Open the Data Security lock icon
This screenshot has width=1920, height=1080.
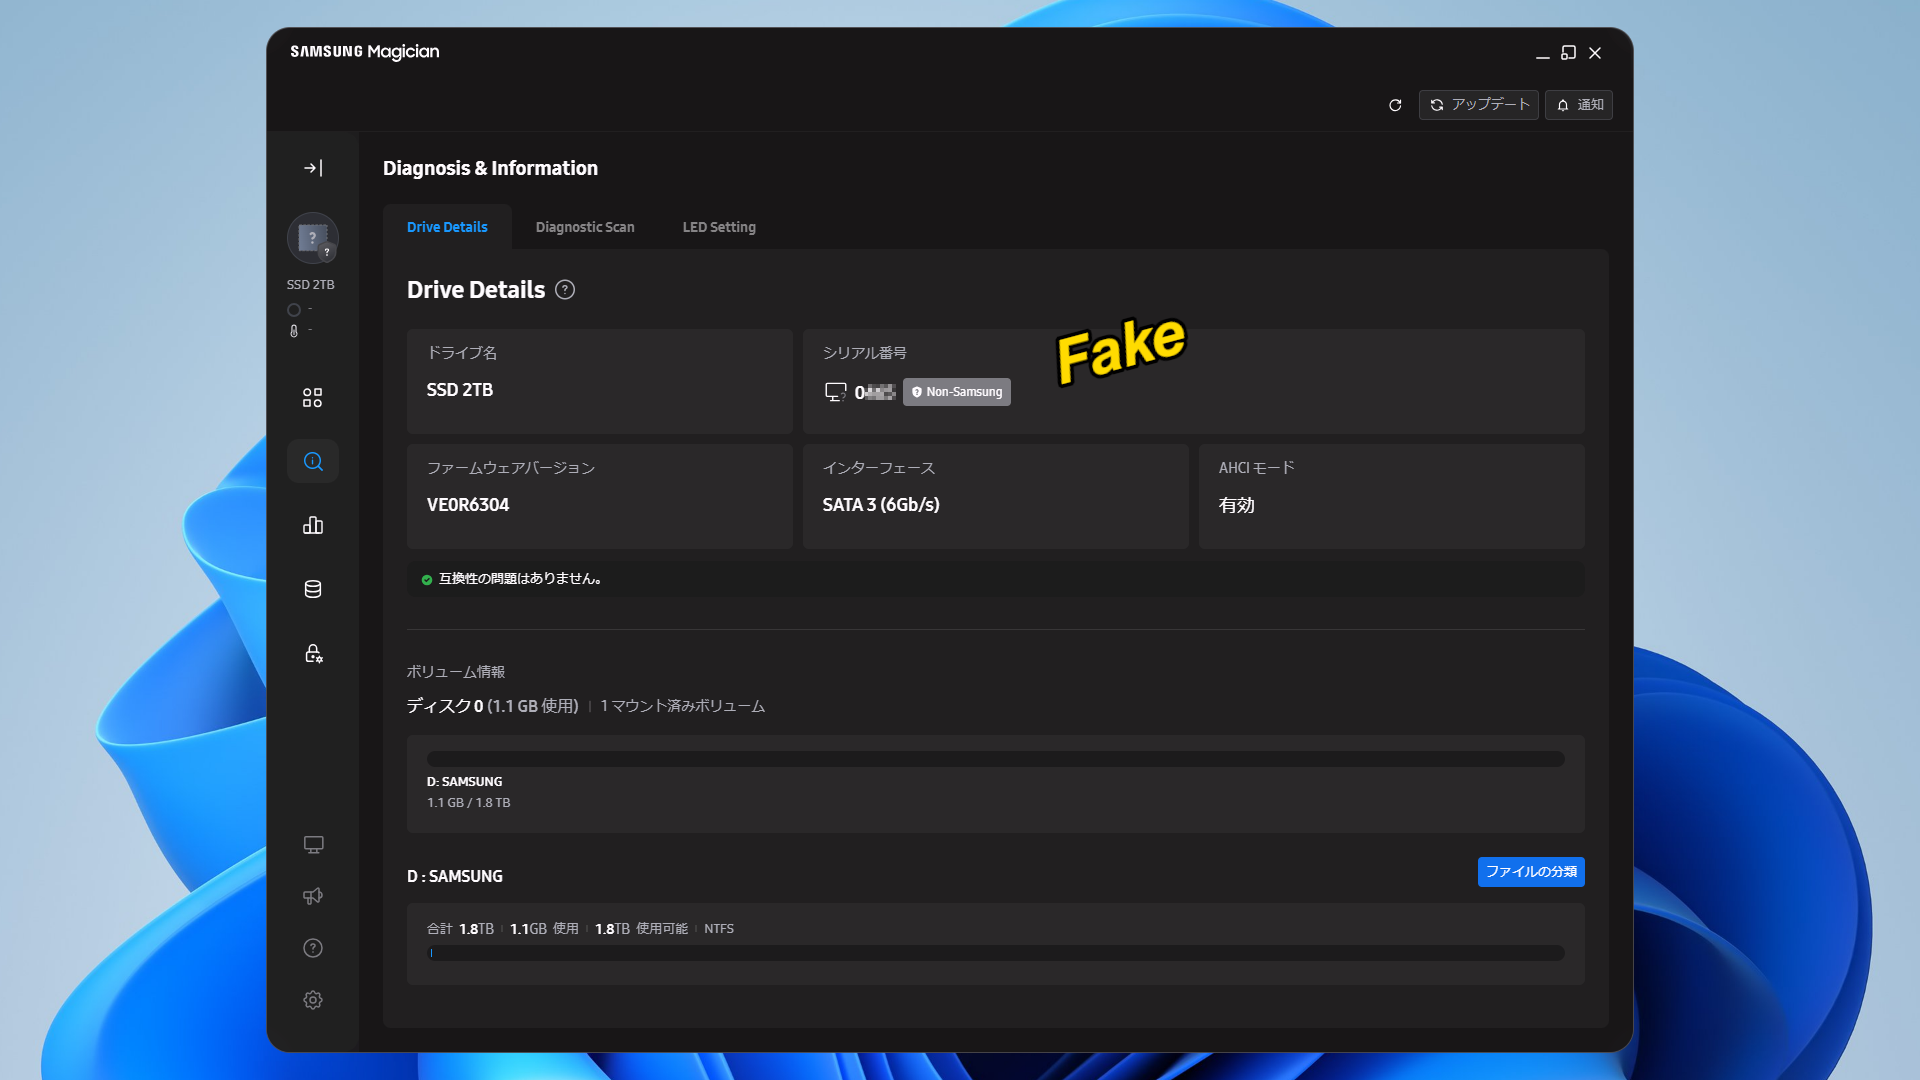313,653
